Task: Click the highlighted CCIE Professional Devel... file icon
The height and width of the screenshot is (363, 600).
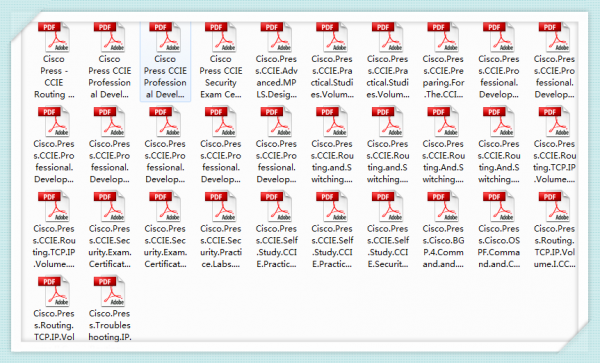Action: pos(165,37)
